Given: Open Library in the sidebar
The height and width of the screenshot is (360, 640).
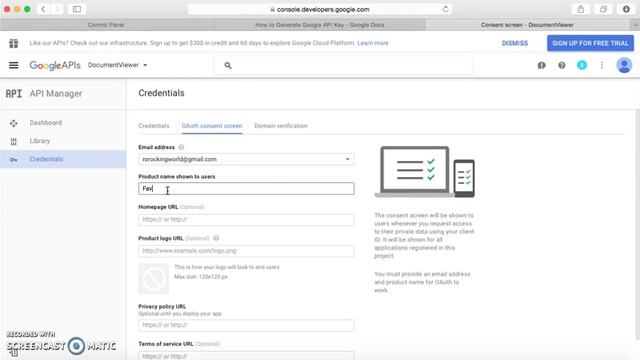Looking at the screenshot, I should click(63, 141).
